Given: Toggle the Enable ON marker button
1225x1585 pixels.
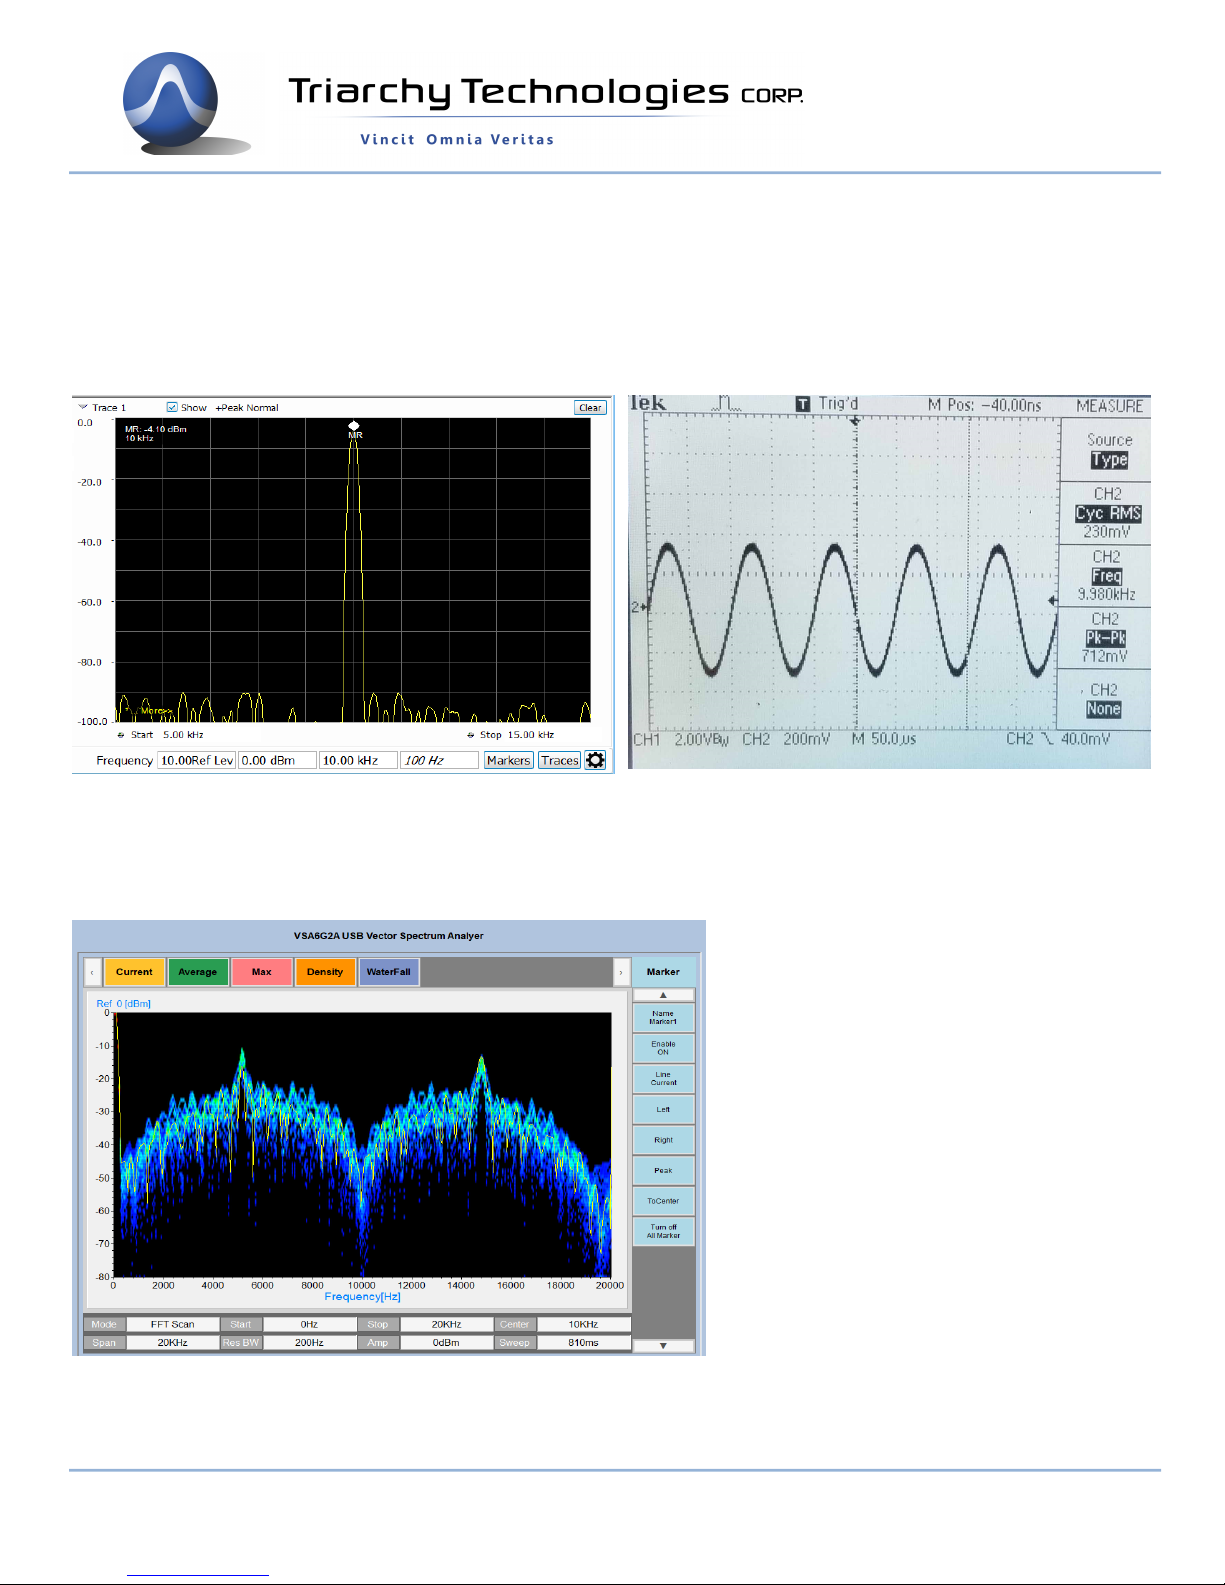Looking at the screenshot, I should click(663, 1048).
